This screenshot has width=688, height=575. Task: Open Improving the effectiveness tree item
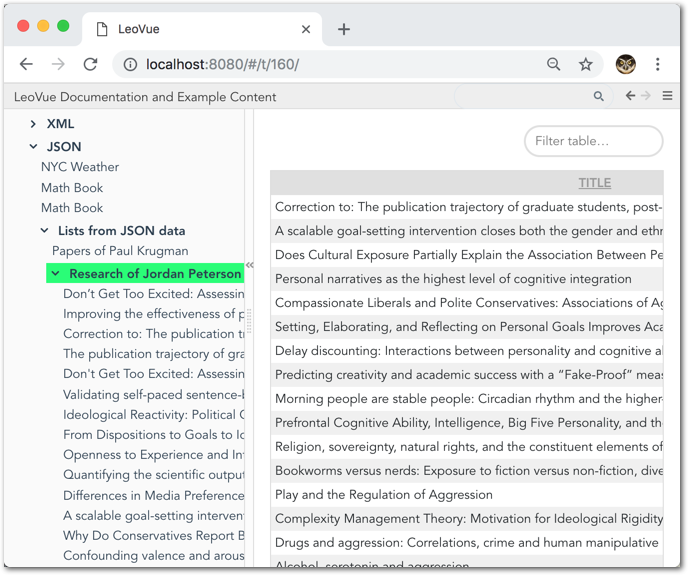point(154,314)
